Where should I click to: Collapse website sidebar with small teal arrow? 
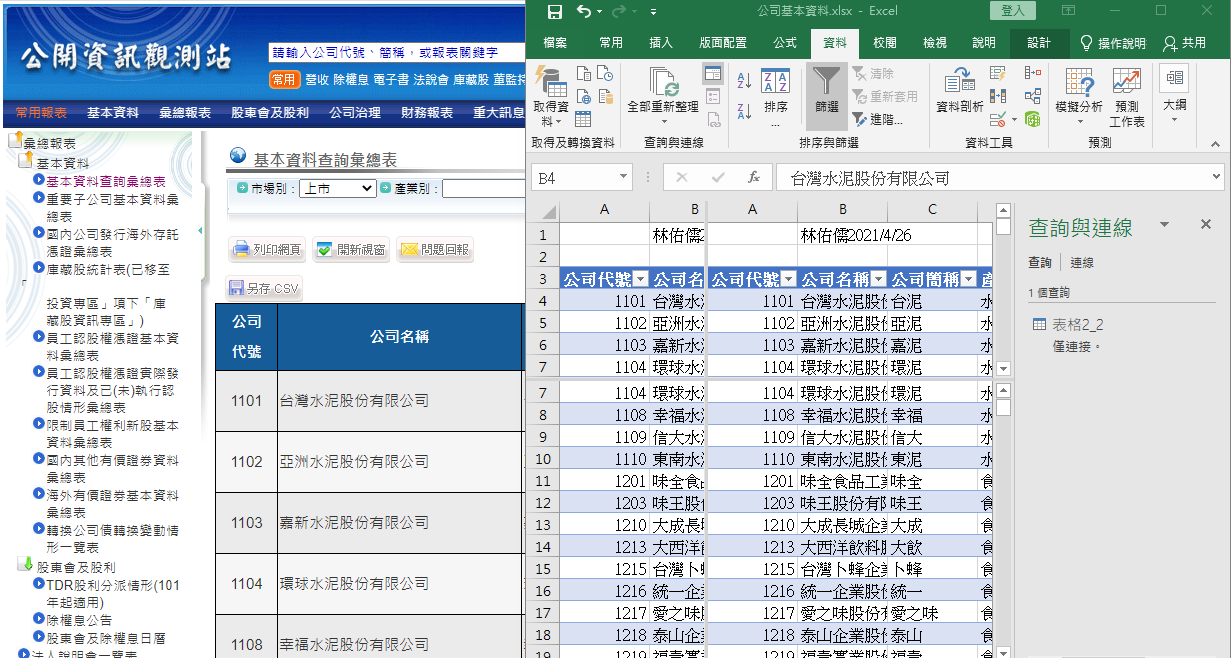pos(200,231)
